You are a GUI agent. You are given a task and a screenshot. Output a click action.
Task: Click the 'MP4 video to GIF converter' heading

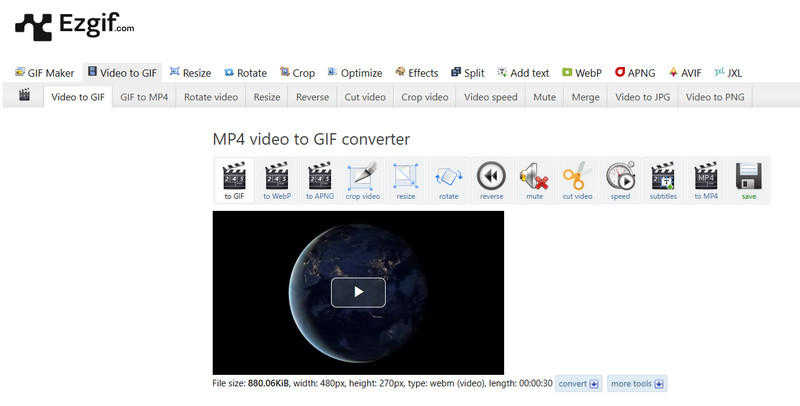pyautogui.click(x=311, y=139)
